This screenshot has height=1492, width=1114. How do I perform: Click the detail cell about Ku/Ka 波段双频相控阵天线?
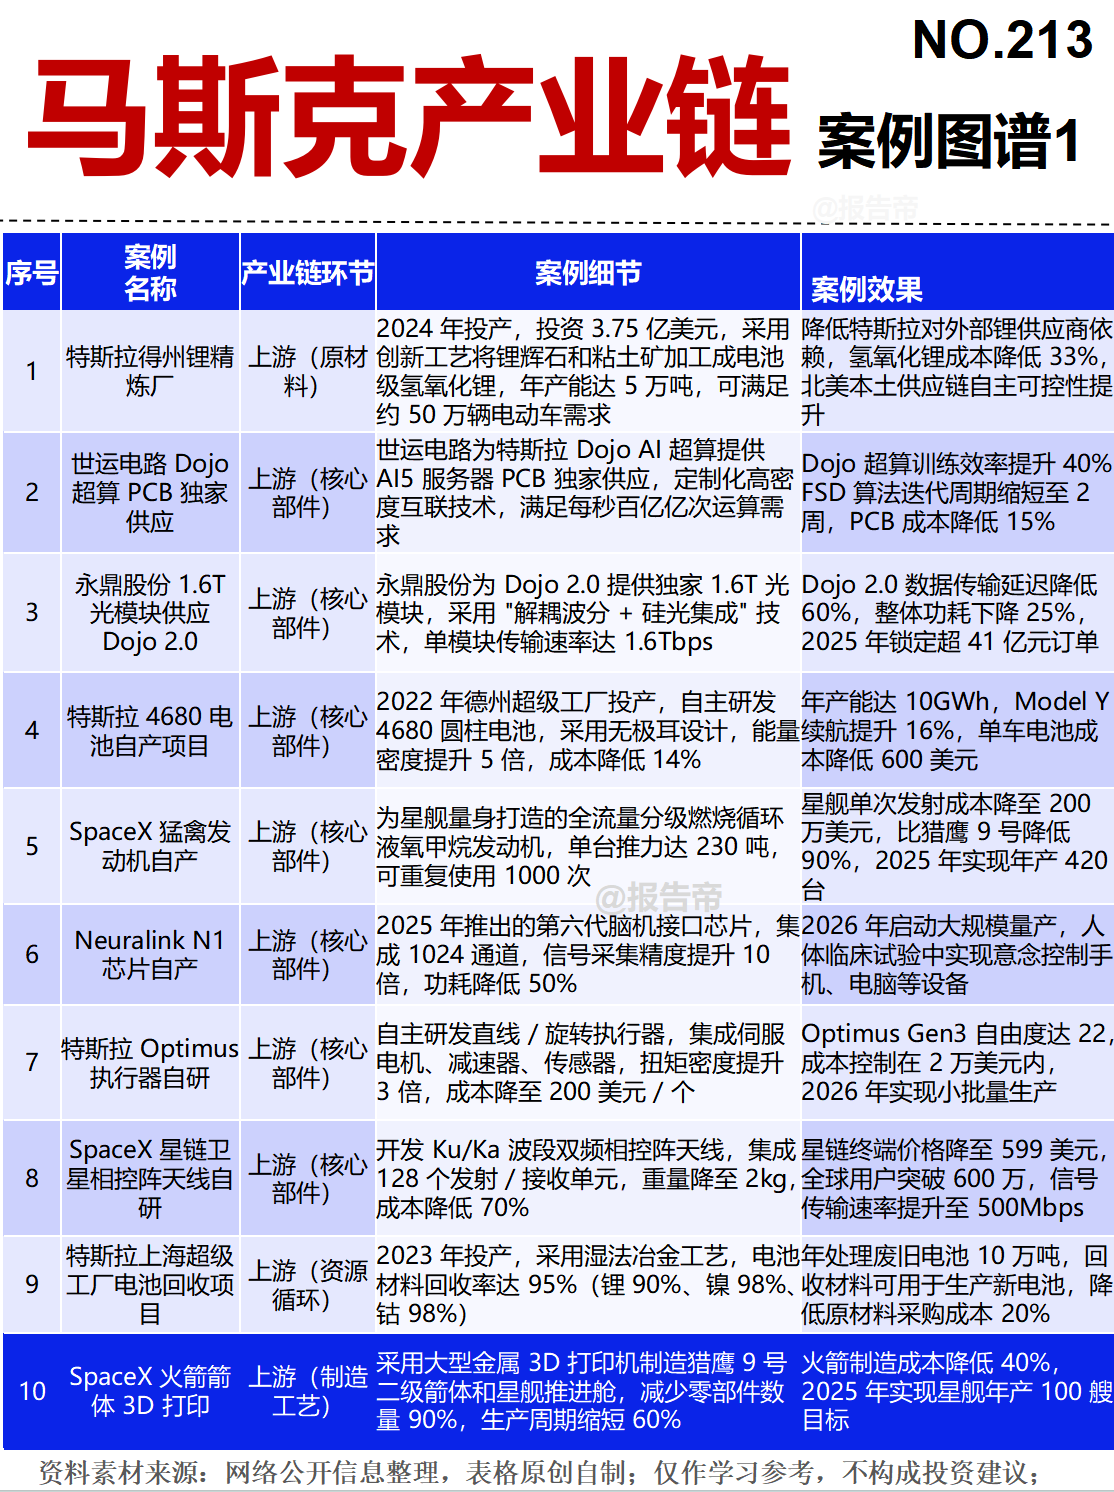[x=588, y=1178]
